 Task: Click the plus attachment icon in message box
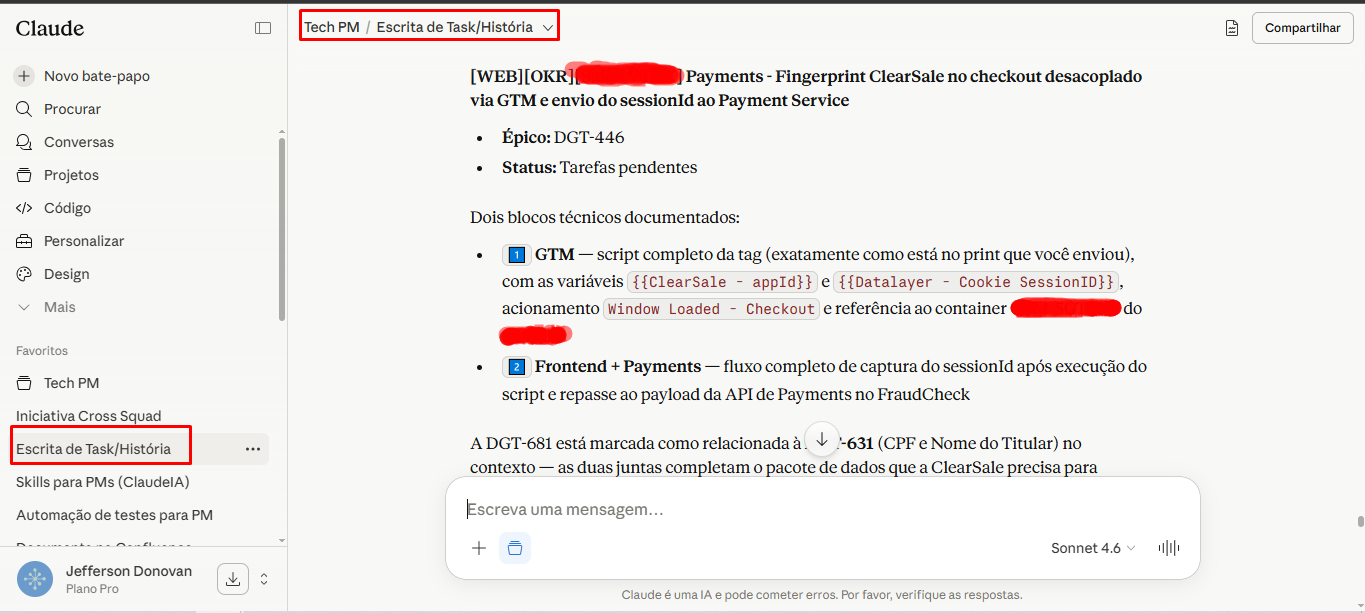point(479,548)
